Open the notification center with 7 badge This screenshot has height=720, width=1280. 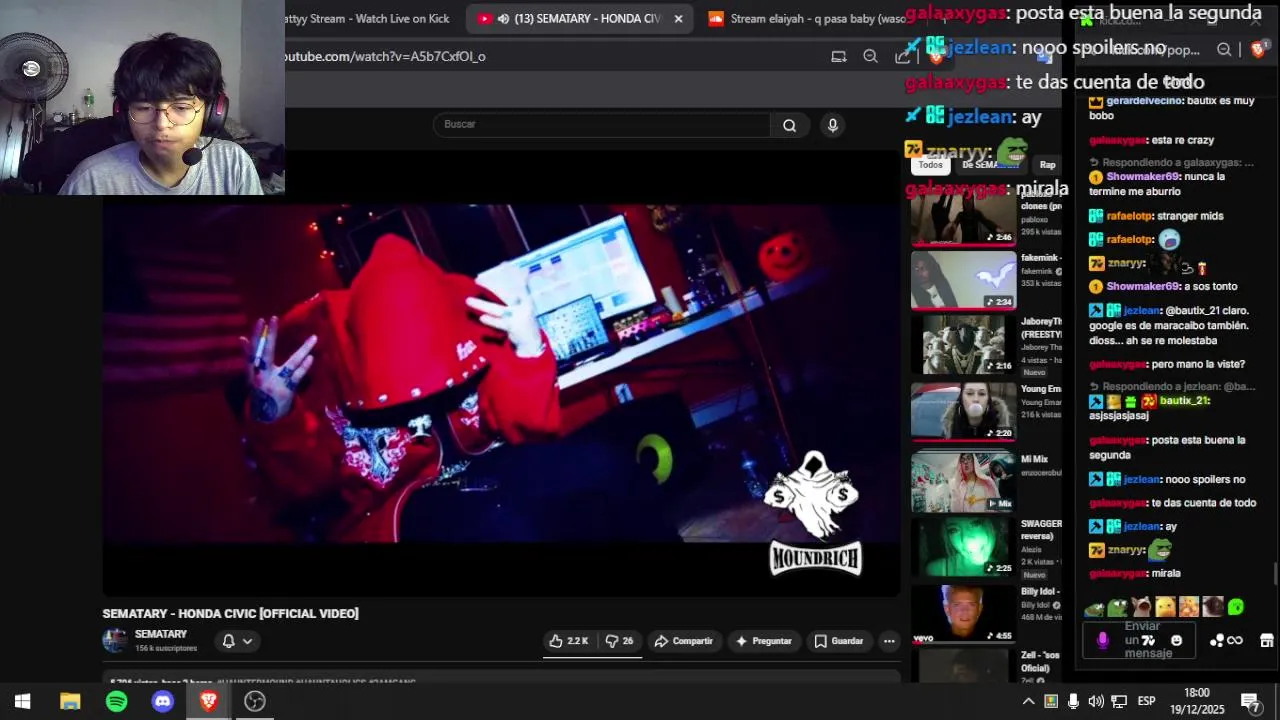tap(1250, 701)
